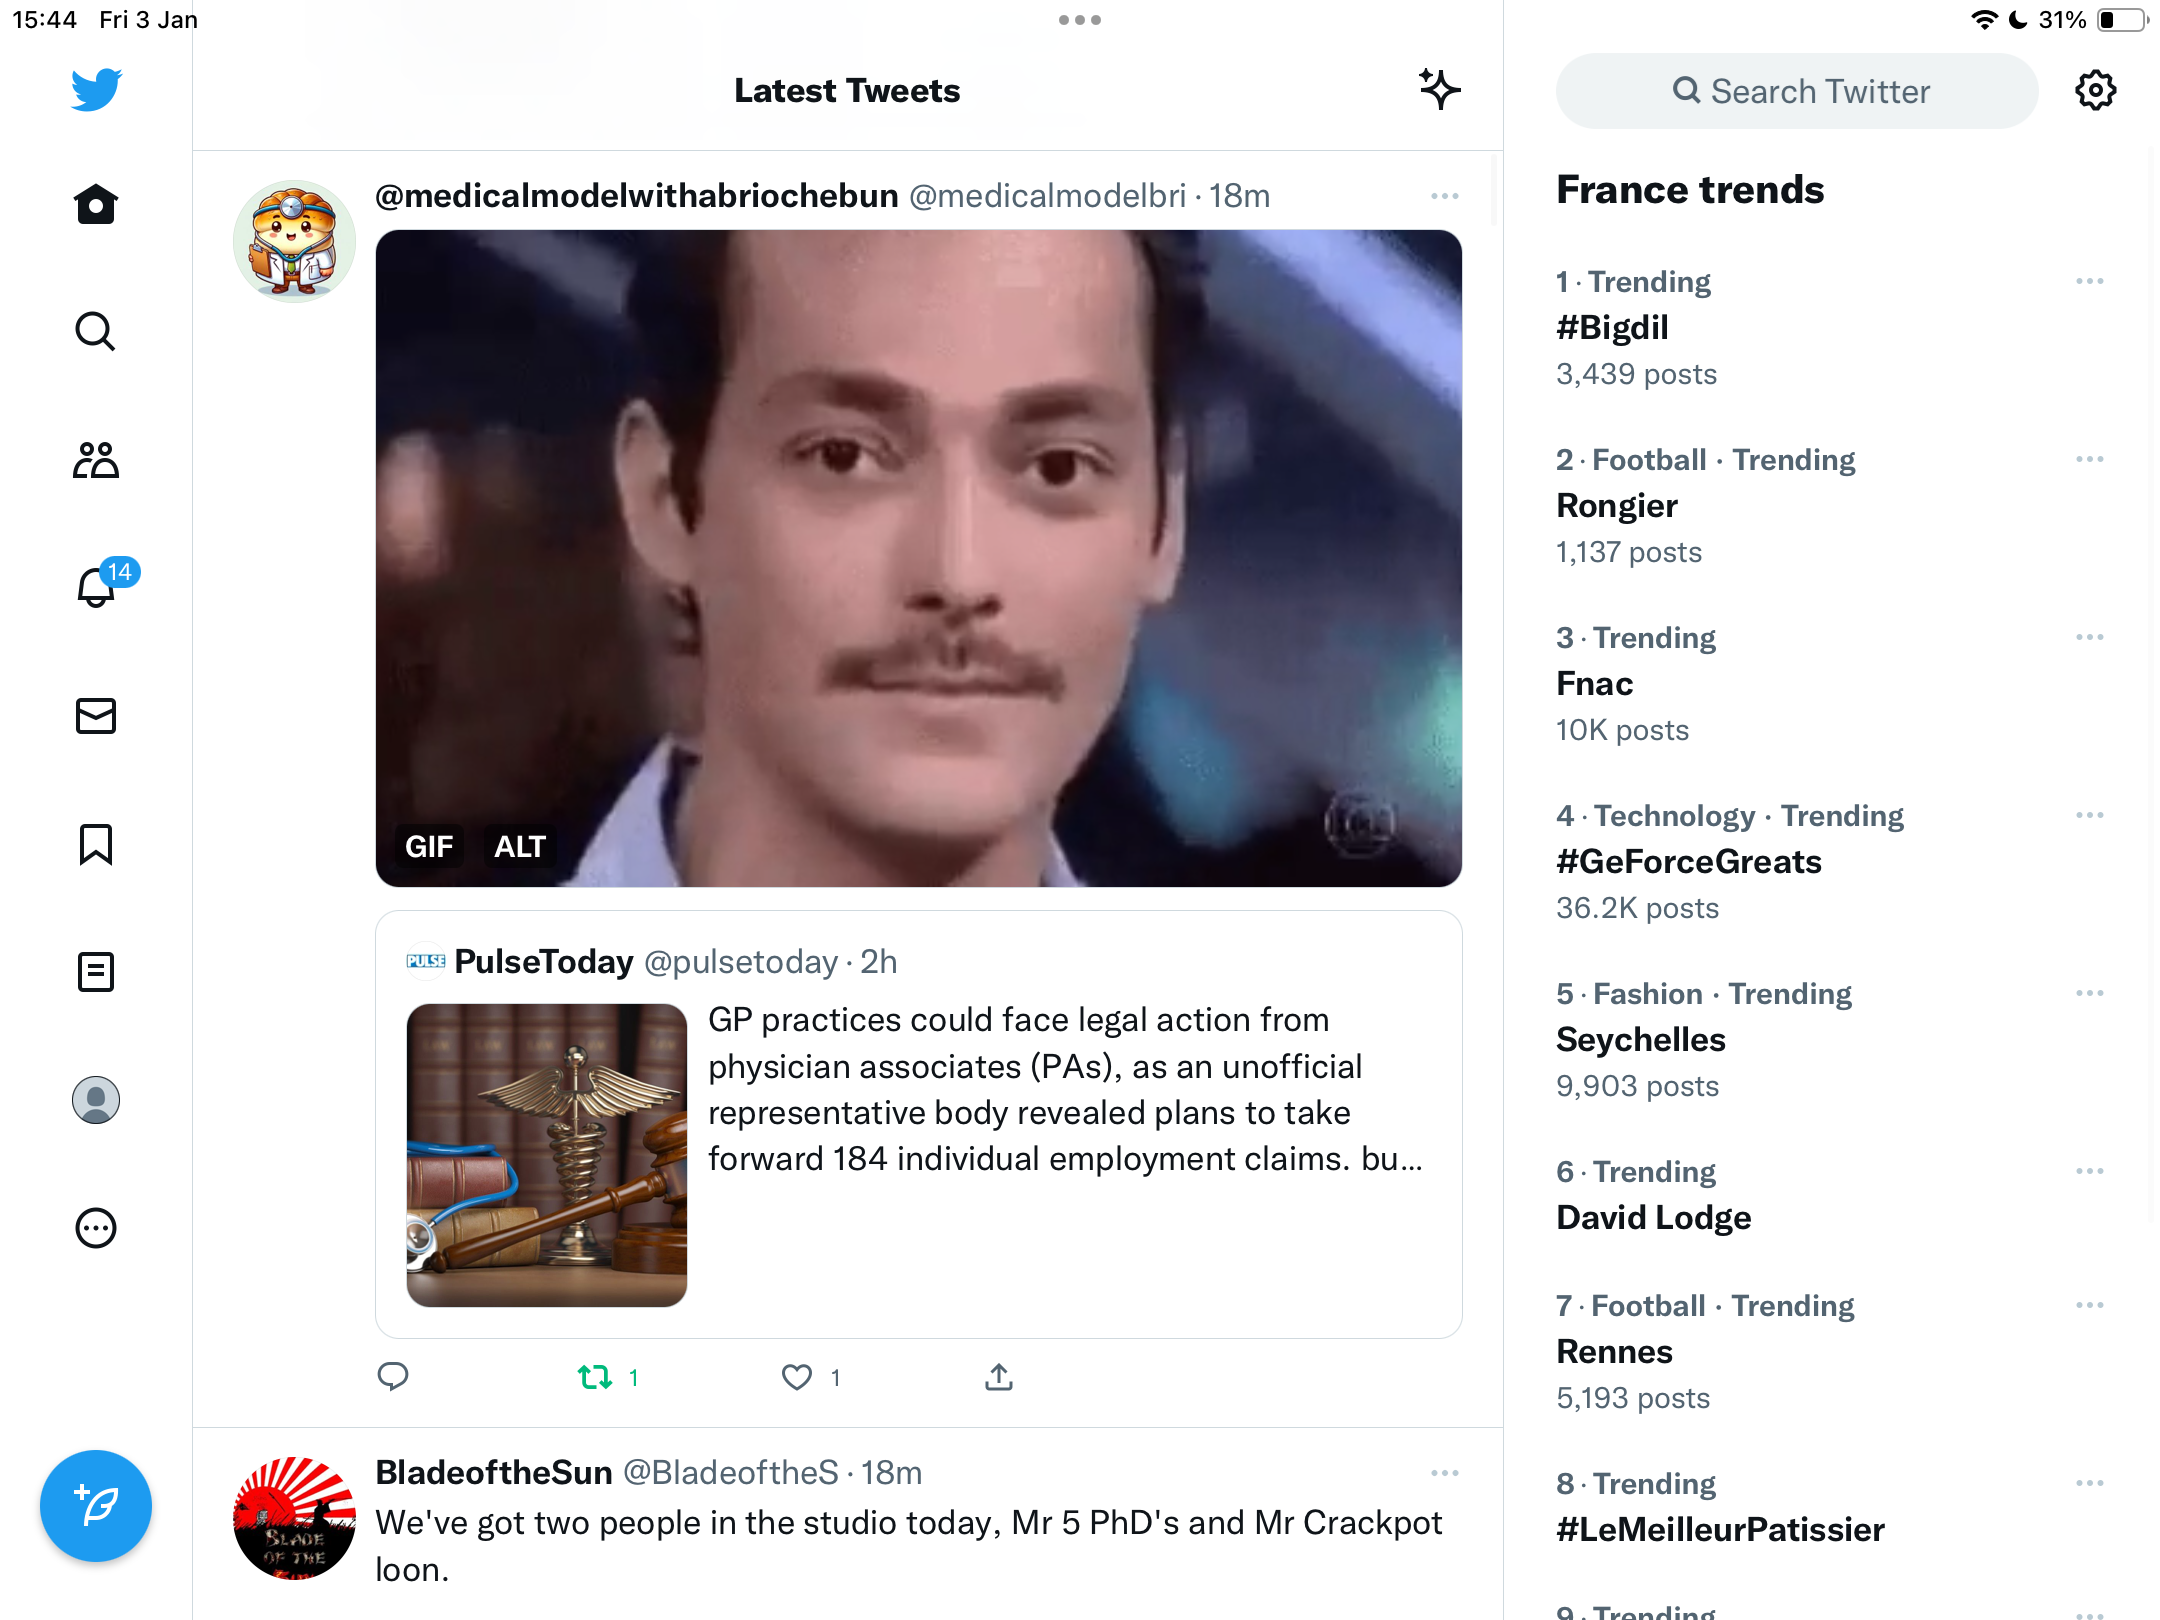This screenshot has height=1620, width=2160.
Task: Open the #LeMeilleurPatissier trending topic
Action: [x=1721, y=1530]
